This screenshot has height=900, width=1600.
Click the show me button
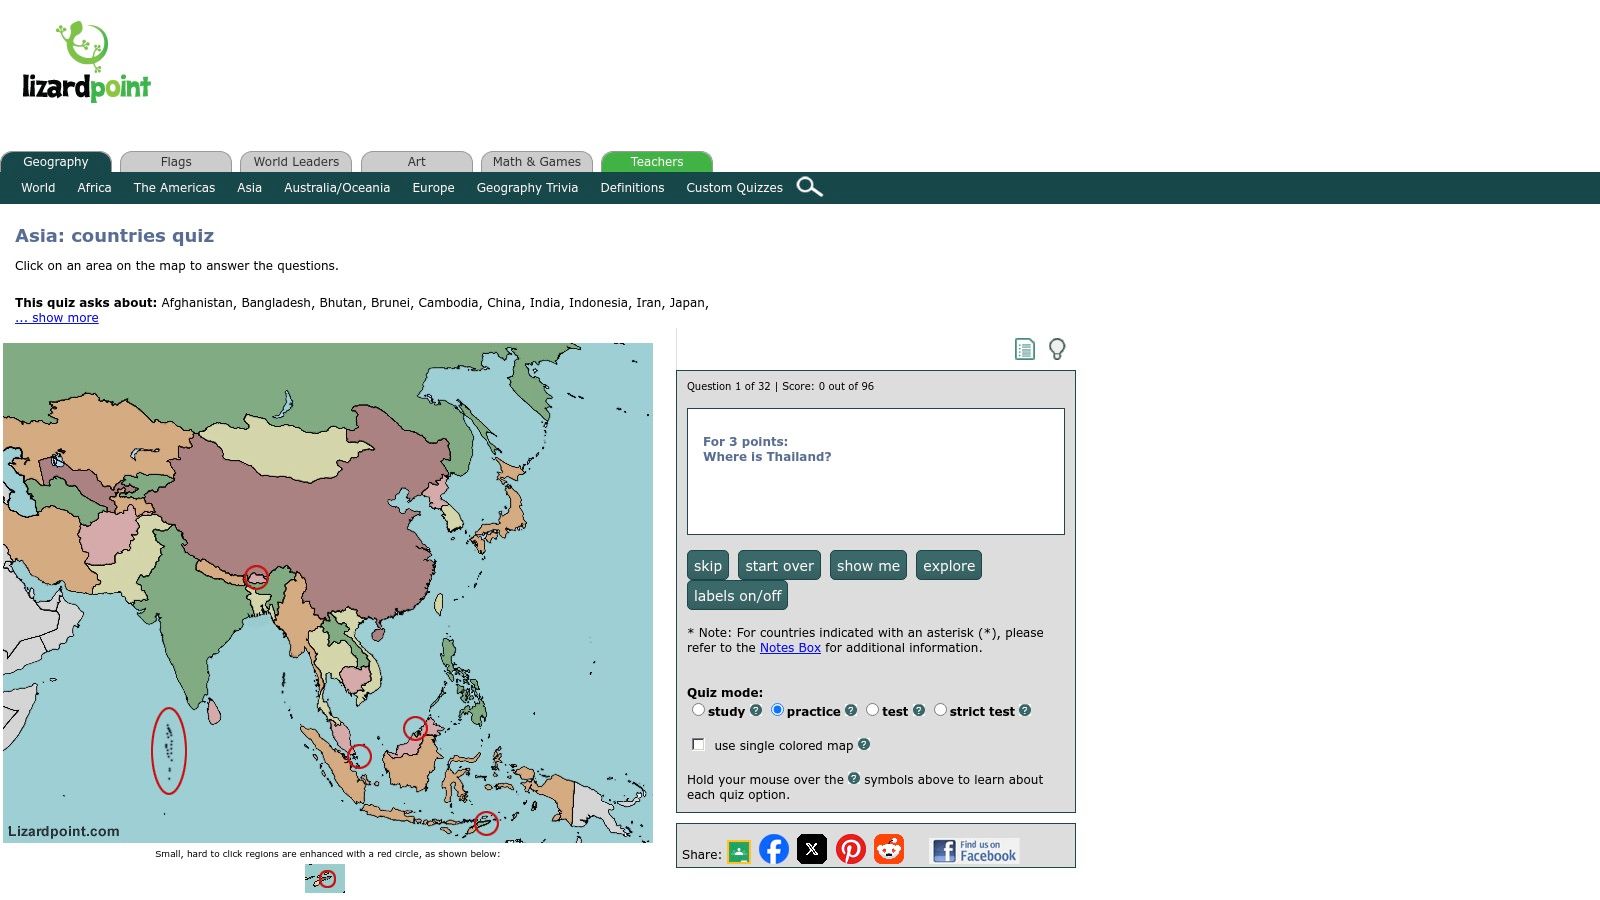[x=867, y=566]
